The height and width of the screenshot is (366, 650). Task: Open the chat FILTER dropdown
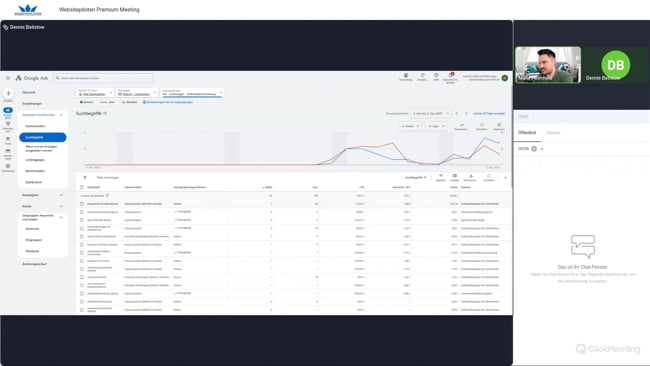531,149
